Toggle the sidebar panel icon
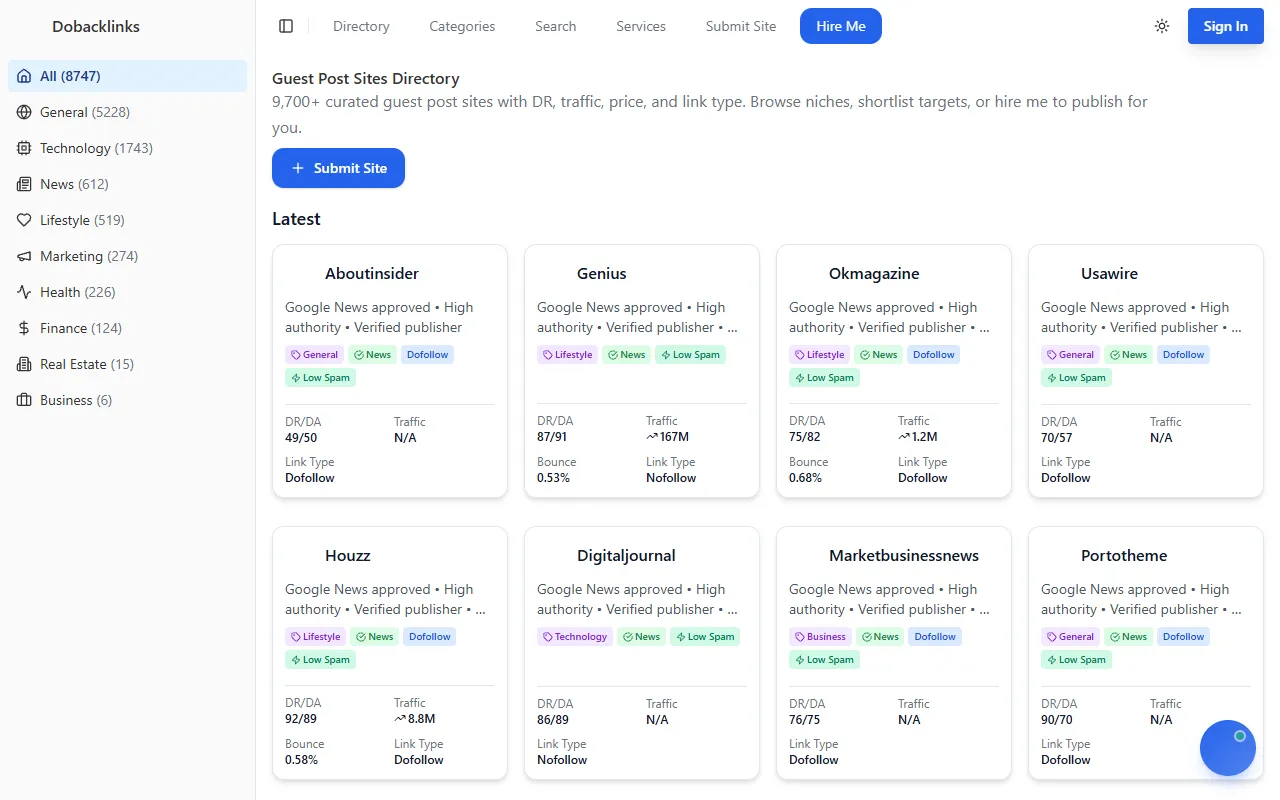Image resolution: width=1280 pixels, height=800 pixels. (x=286, y=26)
